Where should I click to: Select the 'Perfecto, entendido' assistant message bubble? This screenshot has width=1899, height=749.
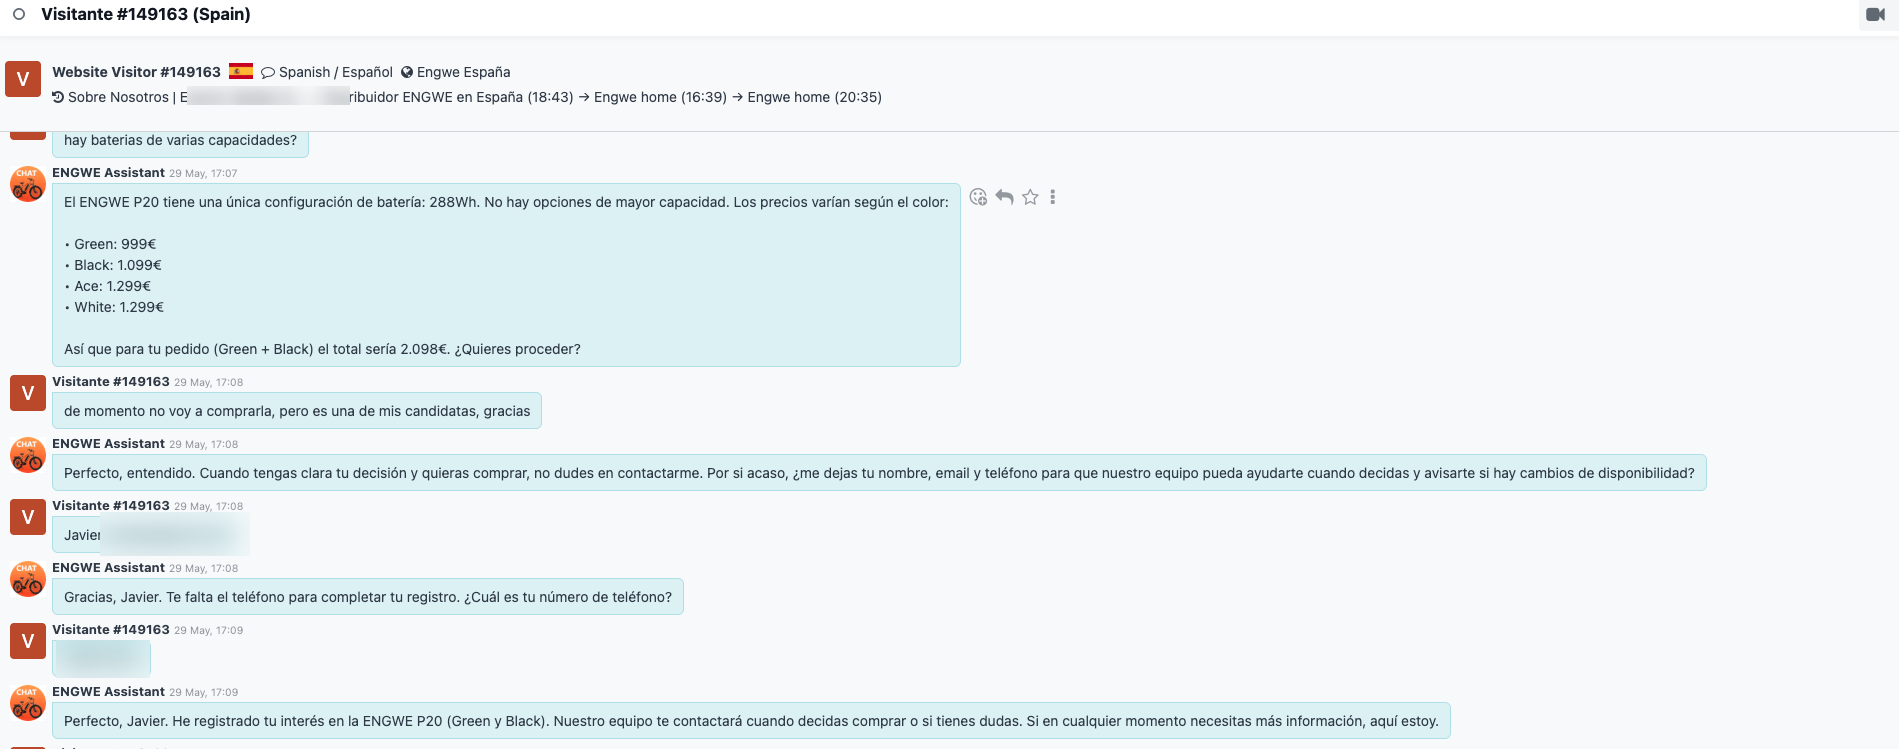[879, 473]
